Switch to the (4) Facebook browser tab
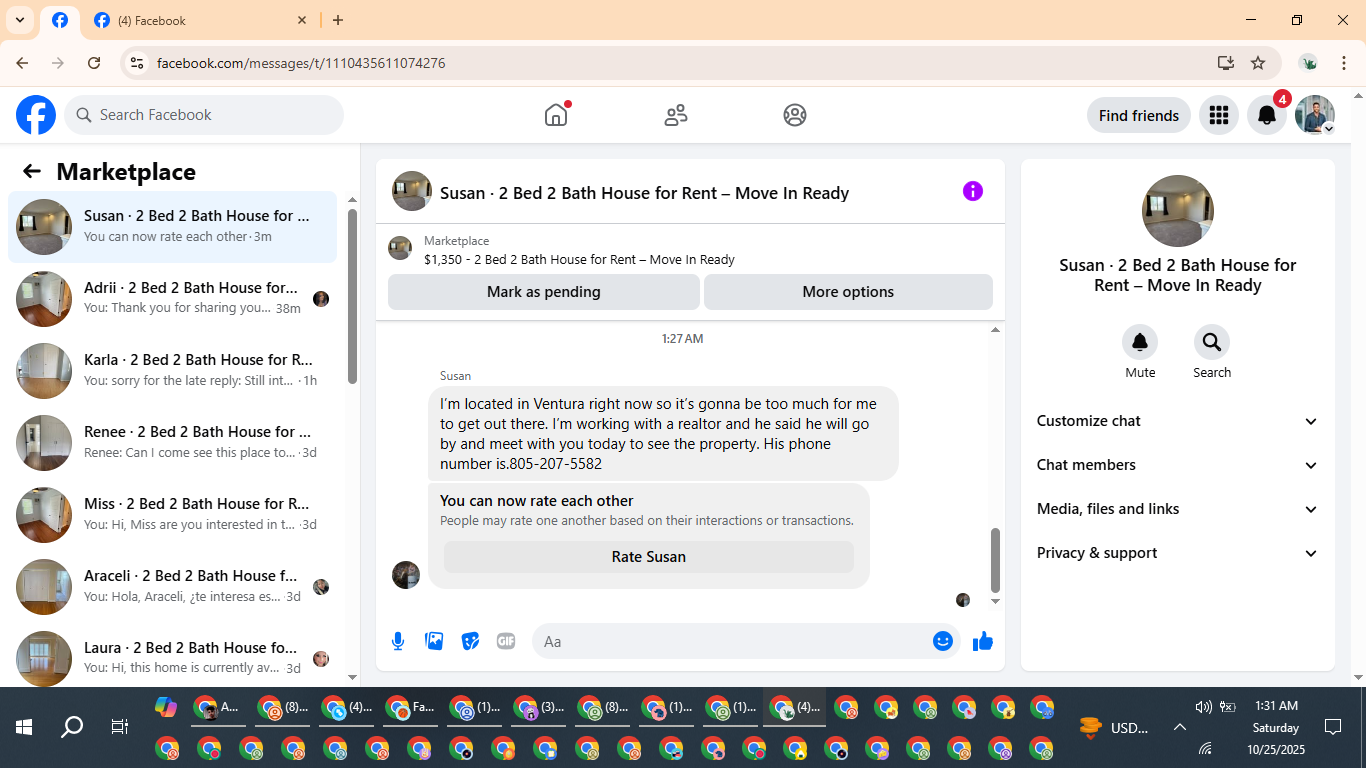 point(200,20)
